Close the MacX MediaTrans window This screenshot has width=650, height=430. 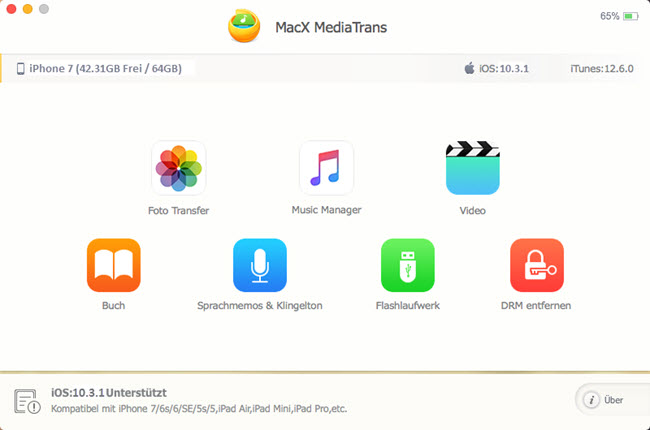(10, 8)
